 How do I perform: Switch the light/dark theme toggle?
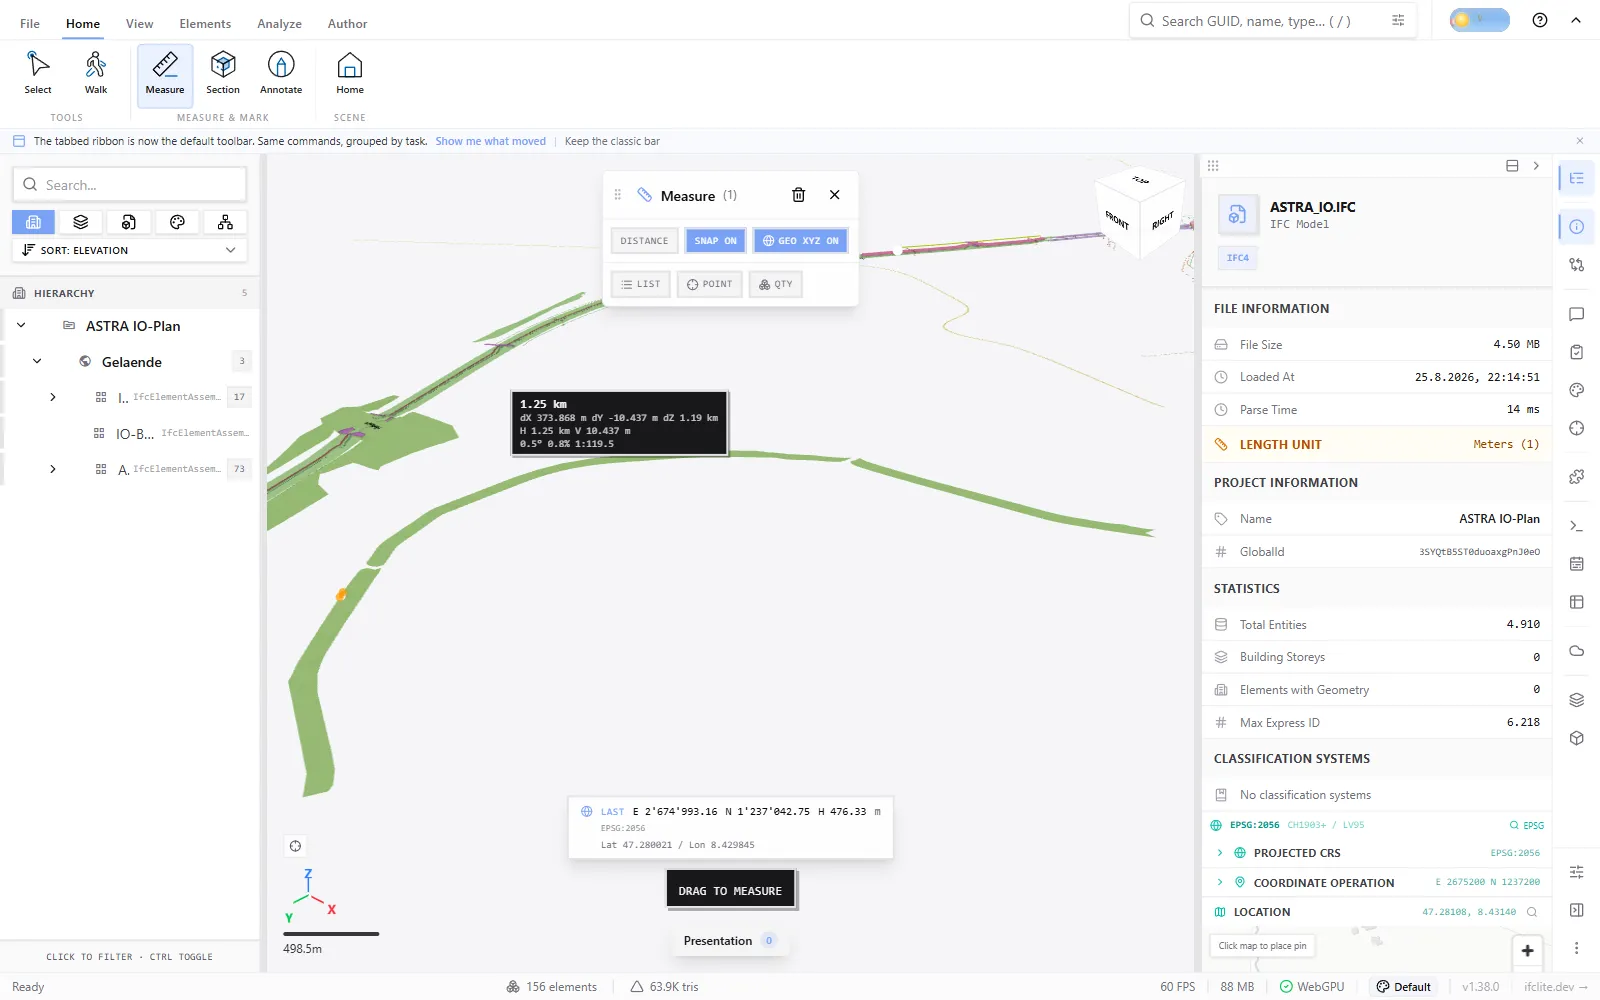coord(1480,20)
